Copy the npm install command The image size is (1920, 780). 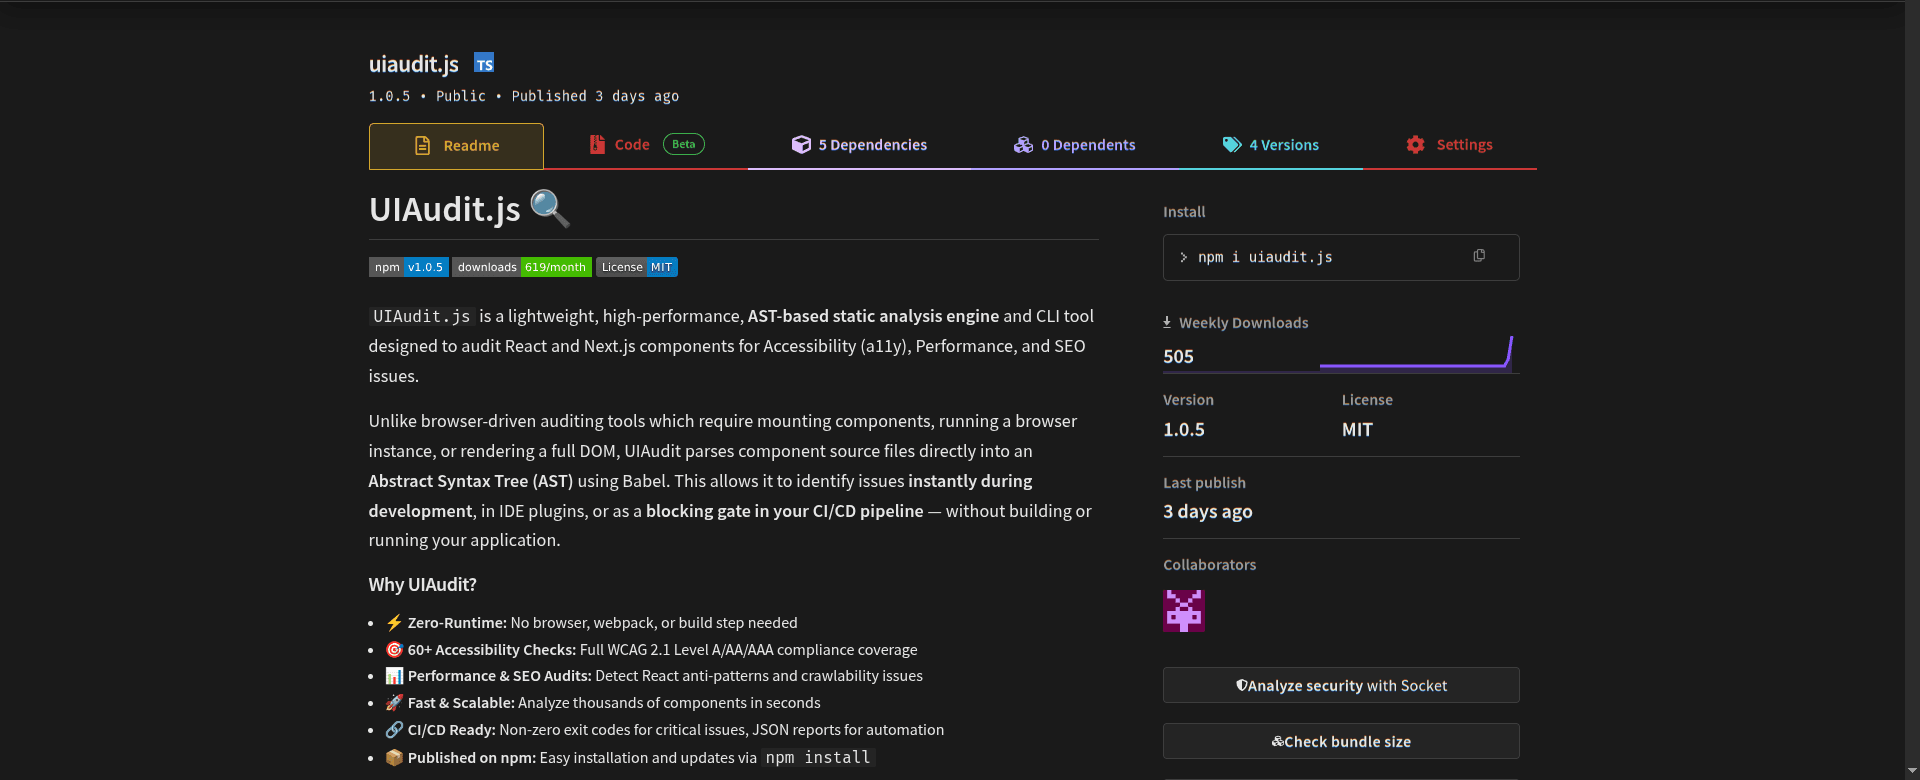coord(1479,256)
